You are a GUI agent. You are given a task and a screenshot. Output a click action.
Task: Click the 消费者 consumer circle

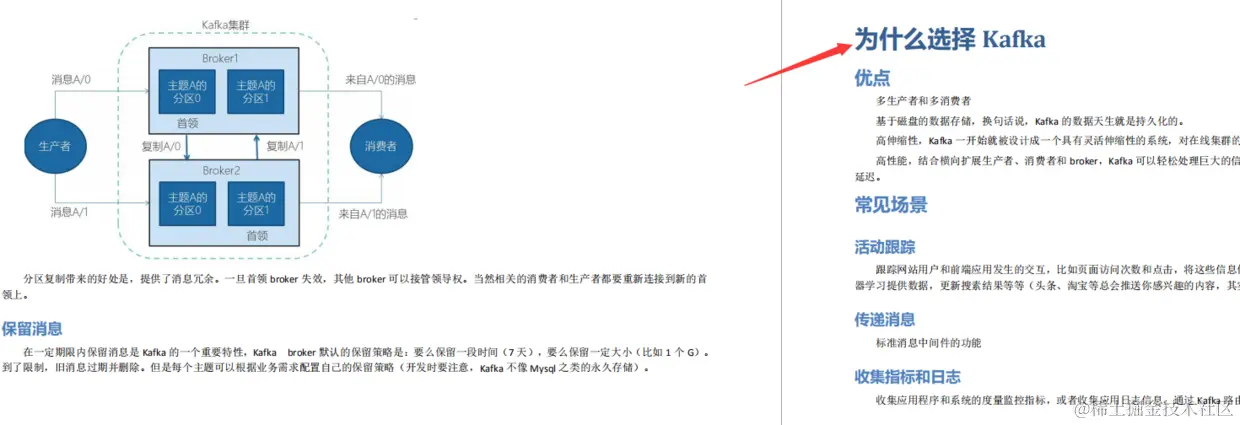coord(381,146)
